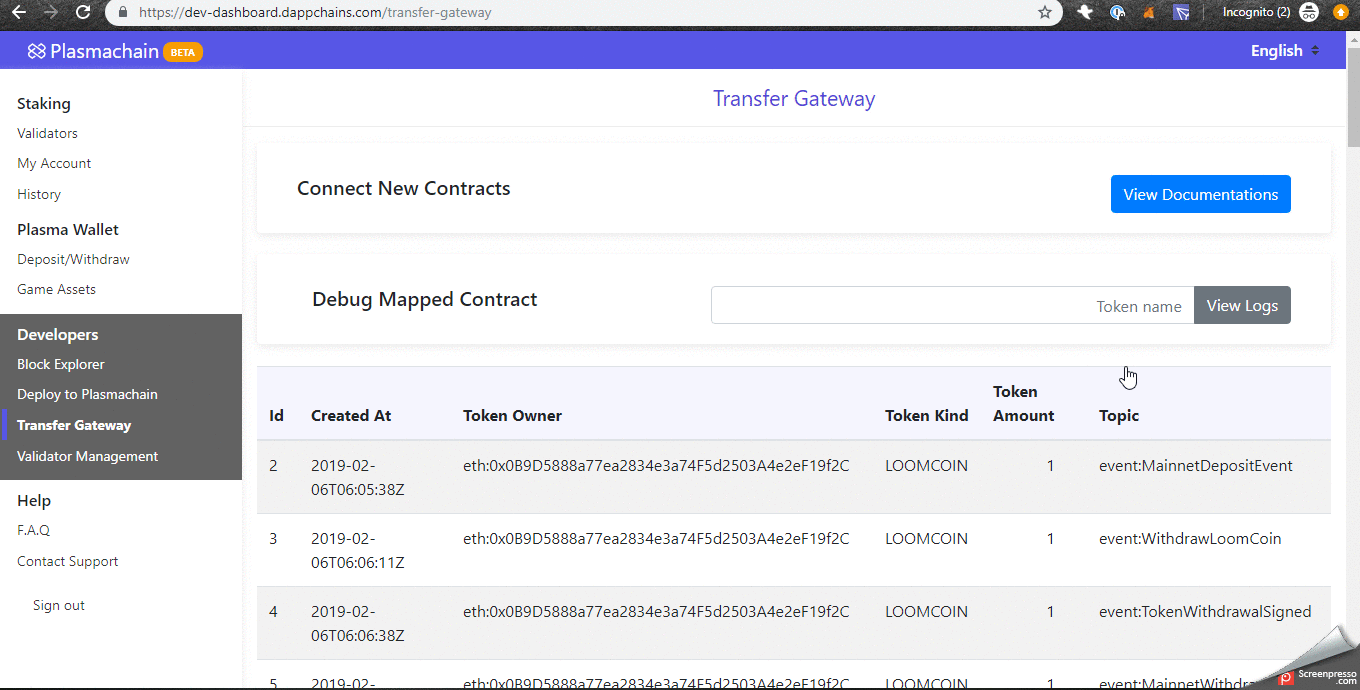Open the LOOMCOIN link in row 2
Image resolution: width=1360 pixels, height=690 pixels.
(x=926, y=465)
